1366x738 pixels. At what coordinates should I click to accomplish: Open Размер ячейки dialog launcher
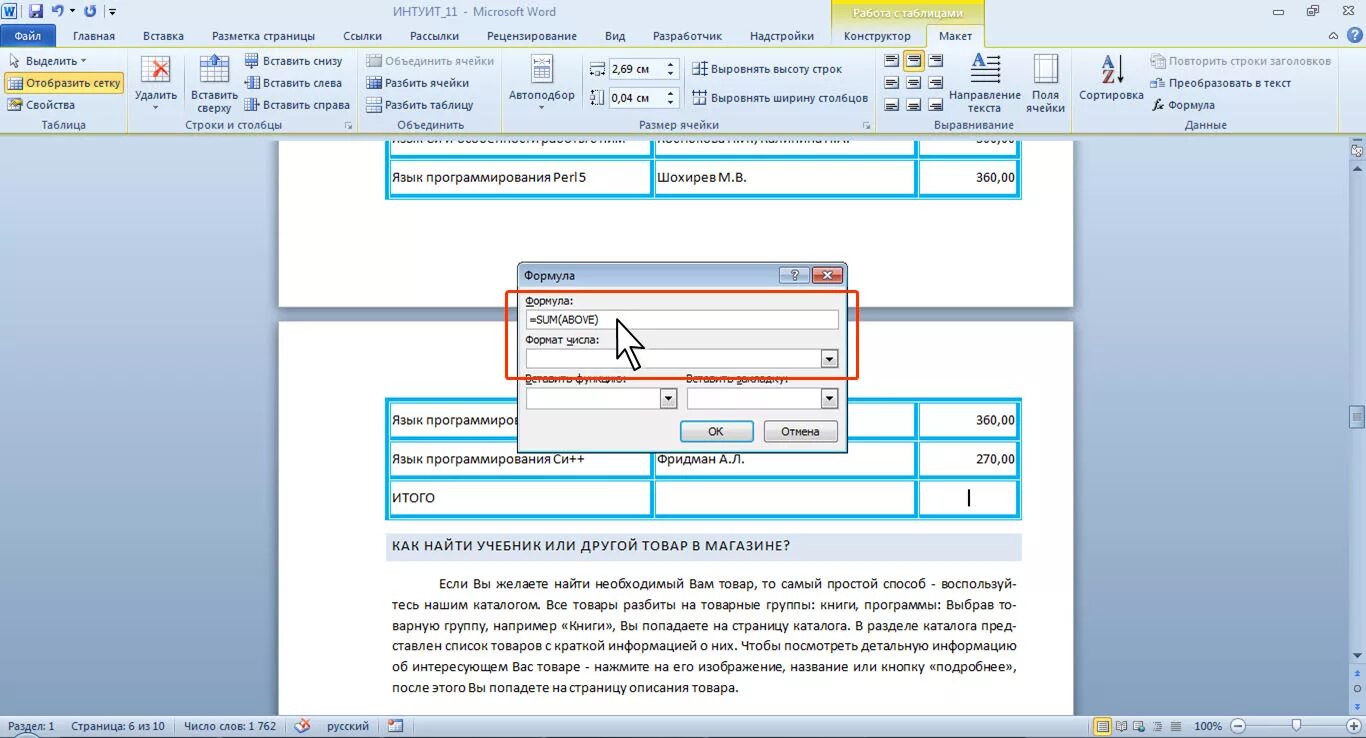(x=866, y=126)
